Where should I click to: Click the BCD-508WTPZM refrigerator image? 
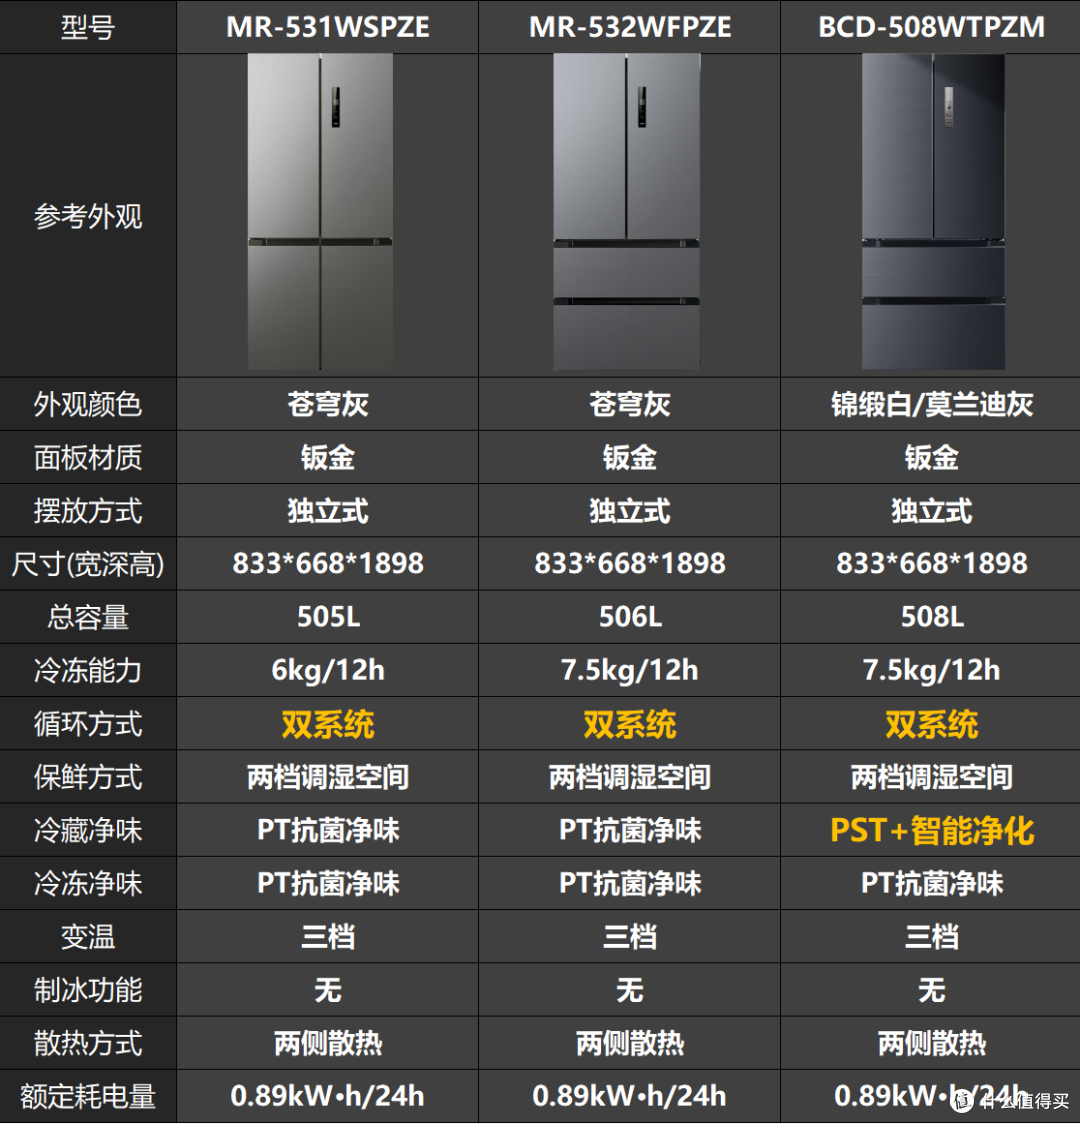click(x=933, y=212)
